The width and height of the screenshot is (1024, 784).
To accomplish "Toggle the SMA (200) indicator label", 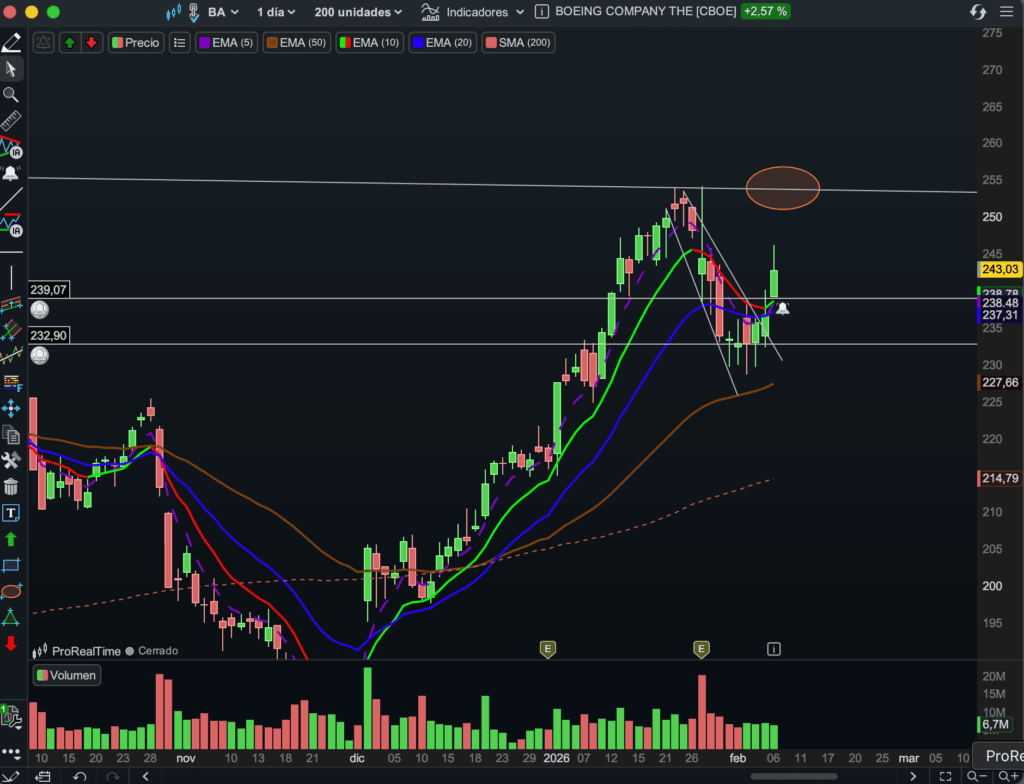I will pos(517,43).
